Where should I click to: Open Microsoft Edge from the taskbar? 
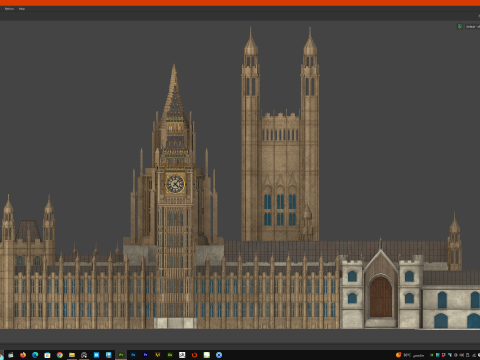click(35, 355)
